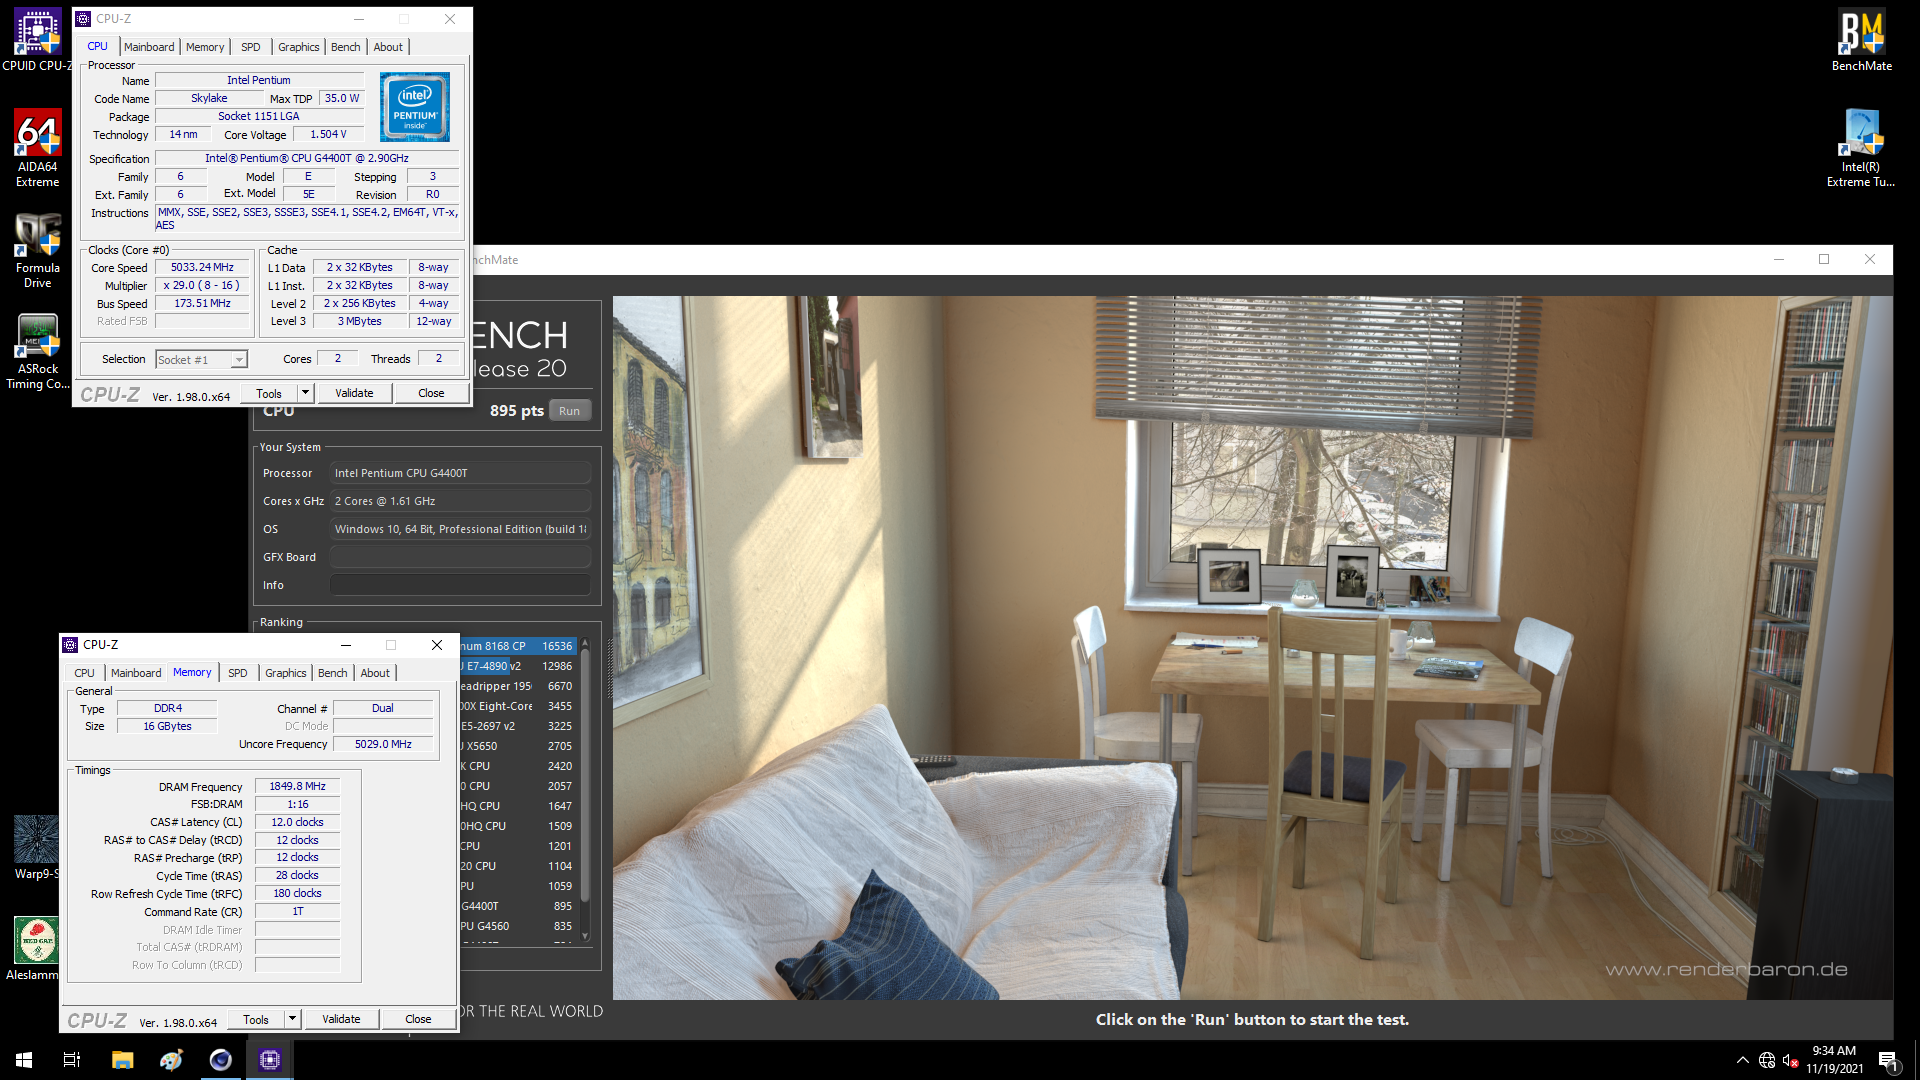
Task: Click the paint palette app on taskbar
Action: click(171, 1060)
